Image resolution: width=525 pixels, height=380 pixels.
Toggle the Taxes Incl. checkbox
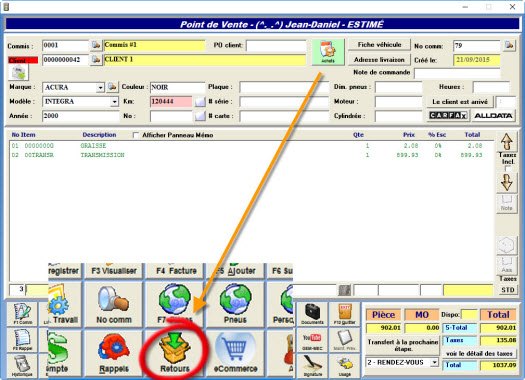pyautogui.click(x=508, y=169)
